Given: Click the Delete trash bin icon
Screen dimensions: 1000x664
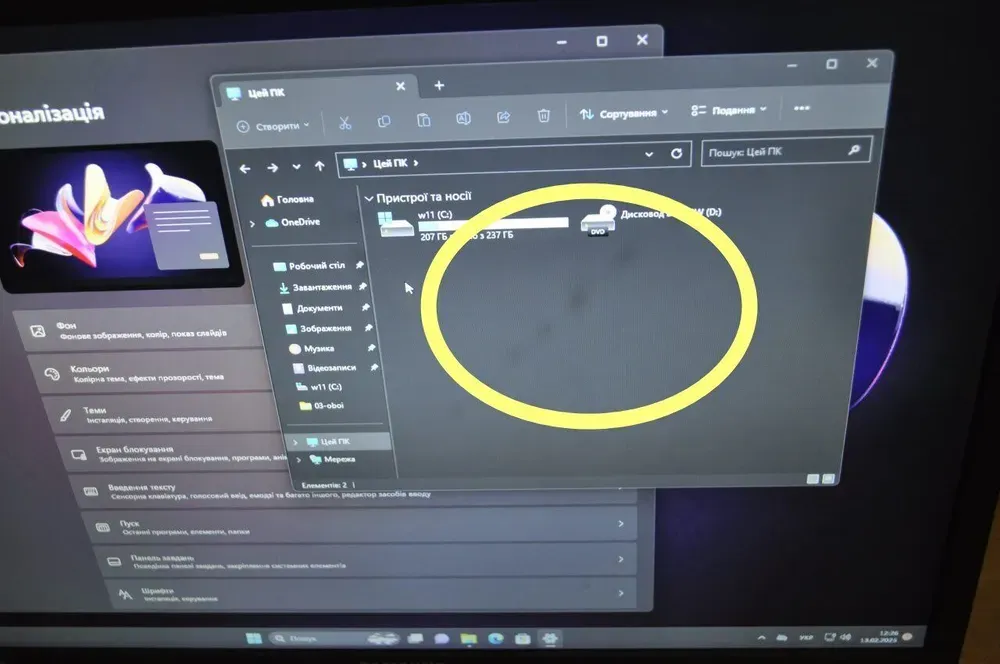Looking at the screenshot, I should point(543,116).
